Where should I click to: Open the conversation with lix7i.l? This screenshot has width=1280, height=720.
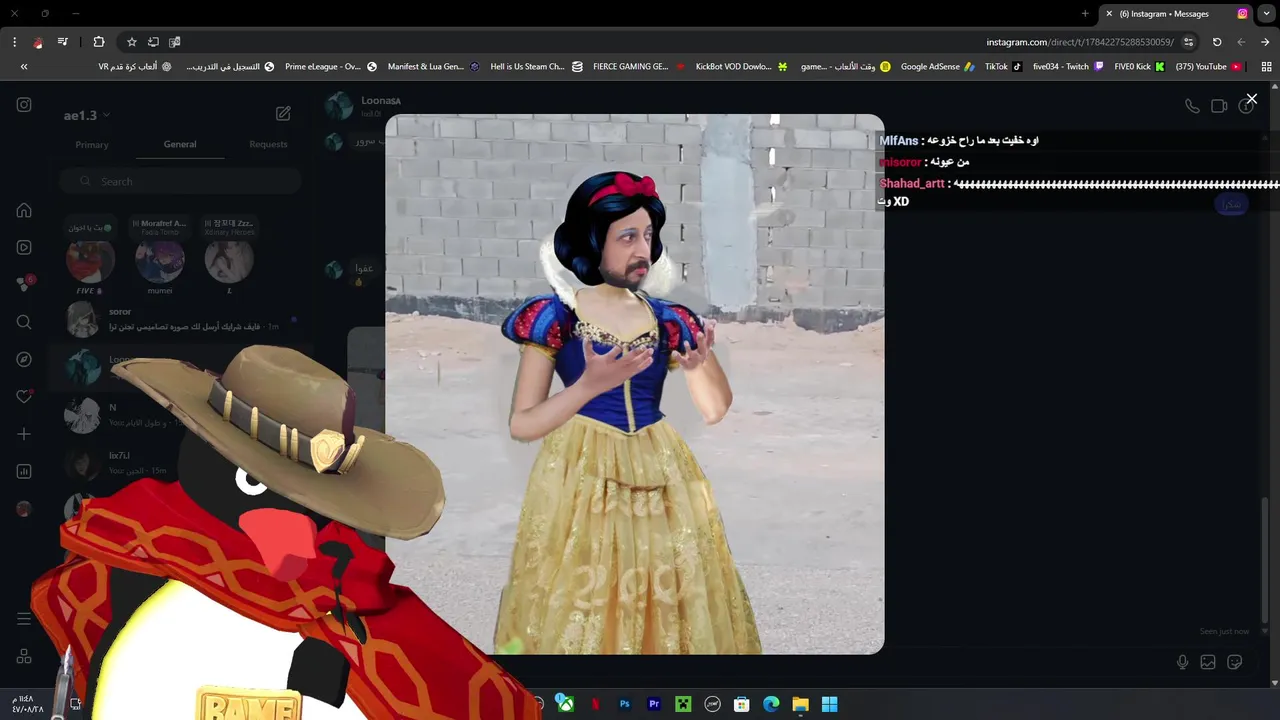180,463
